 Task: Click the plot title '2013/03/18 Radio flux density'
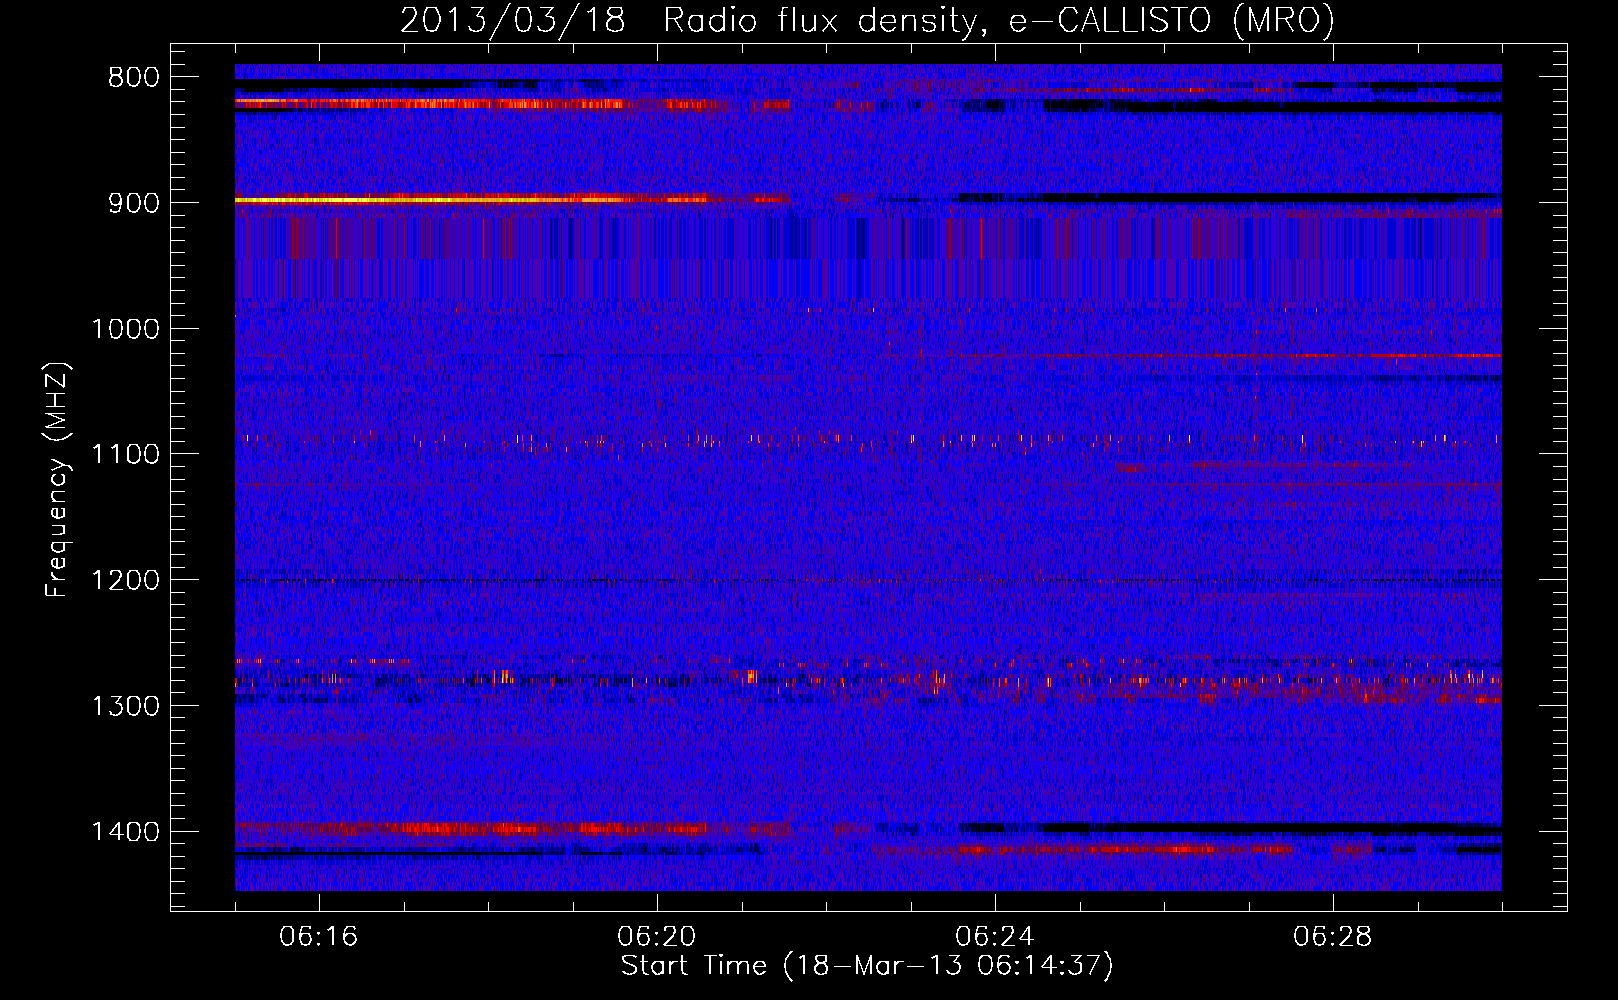tap(867, 21)
